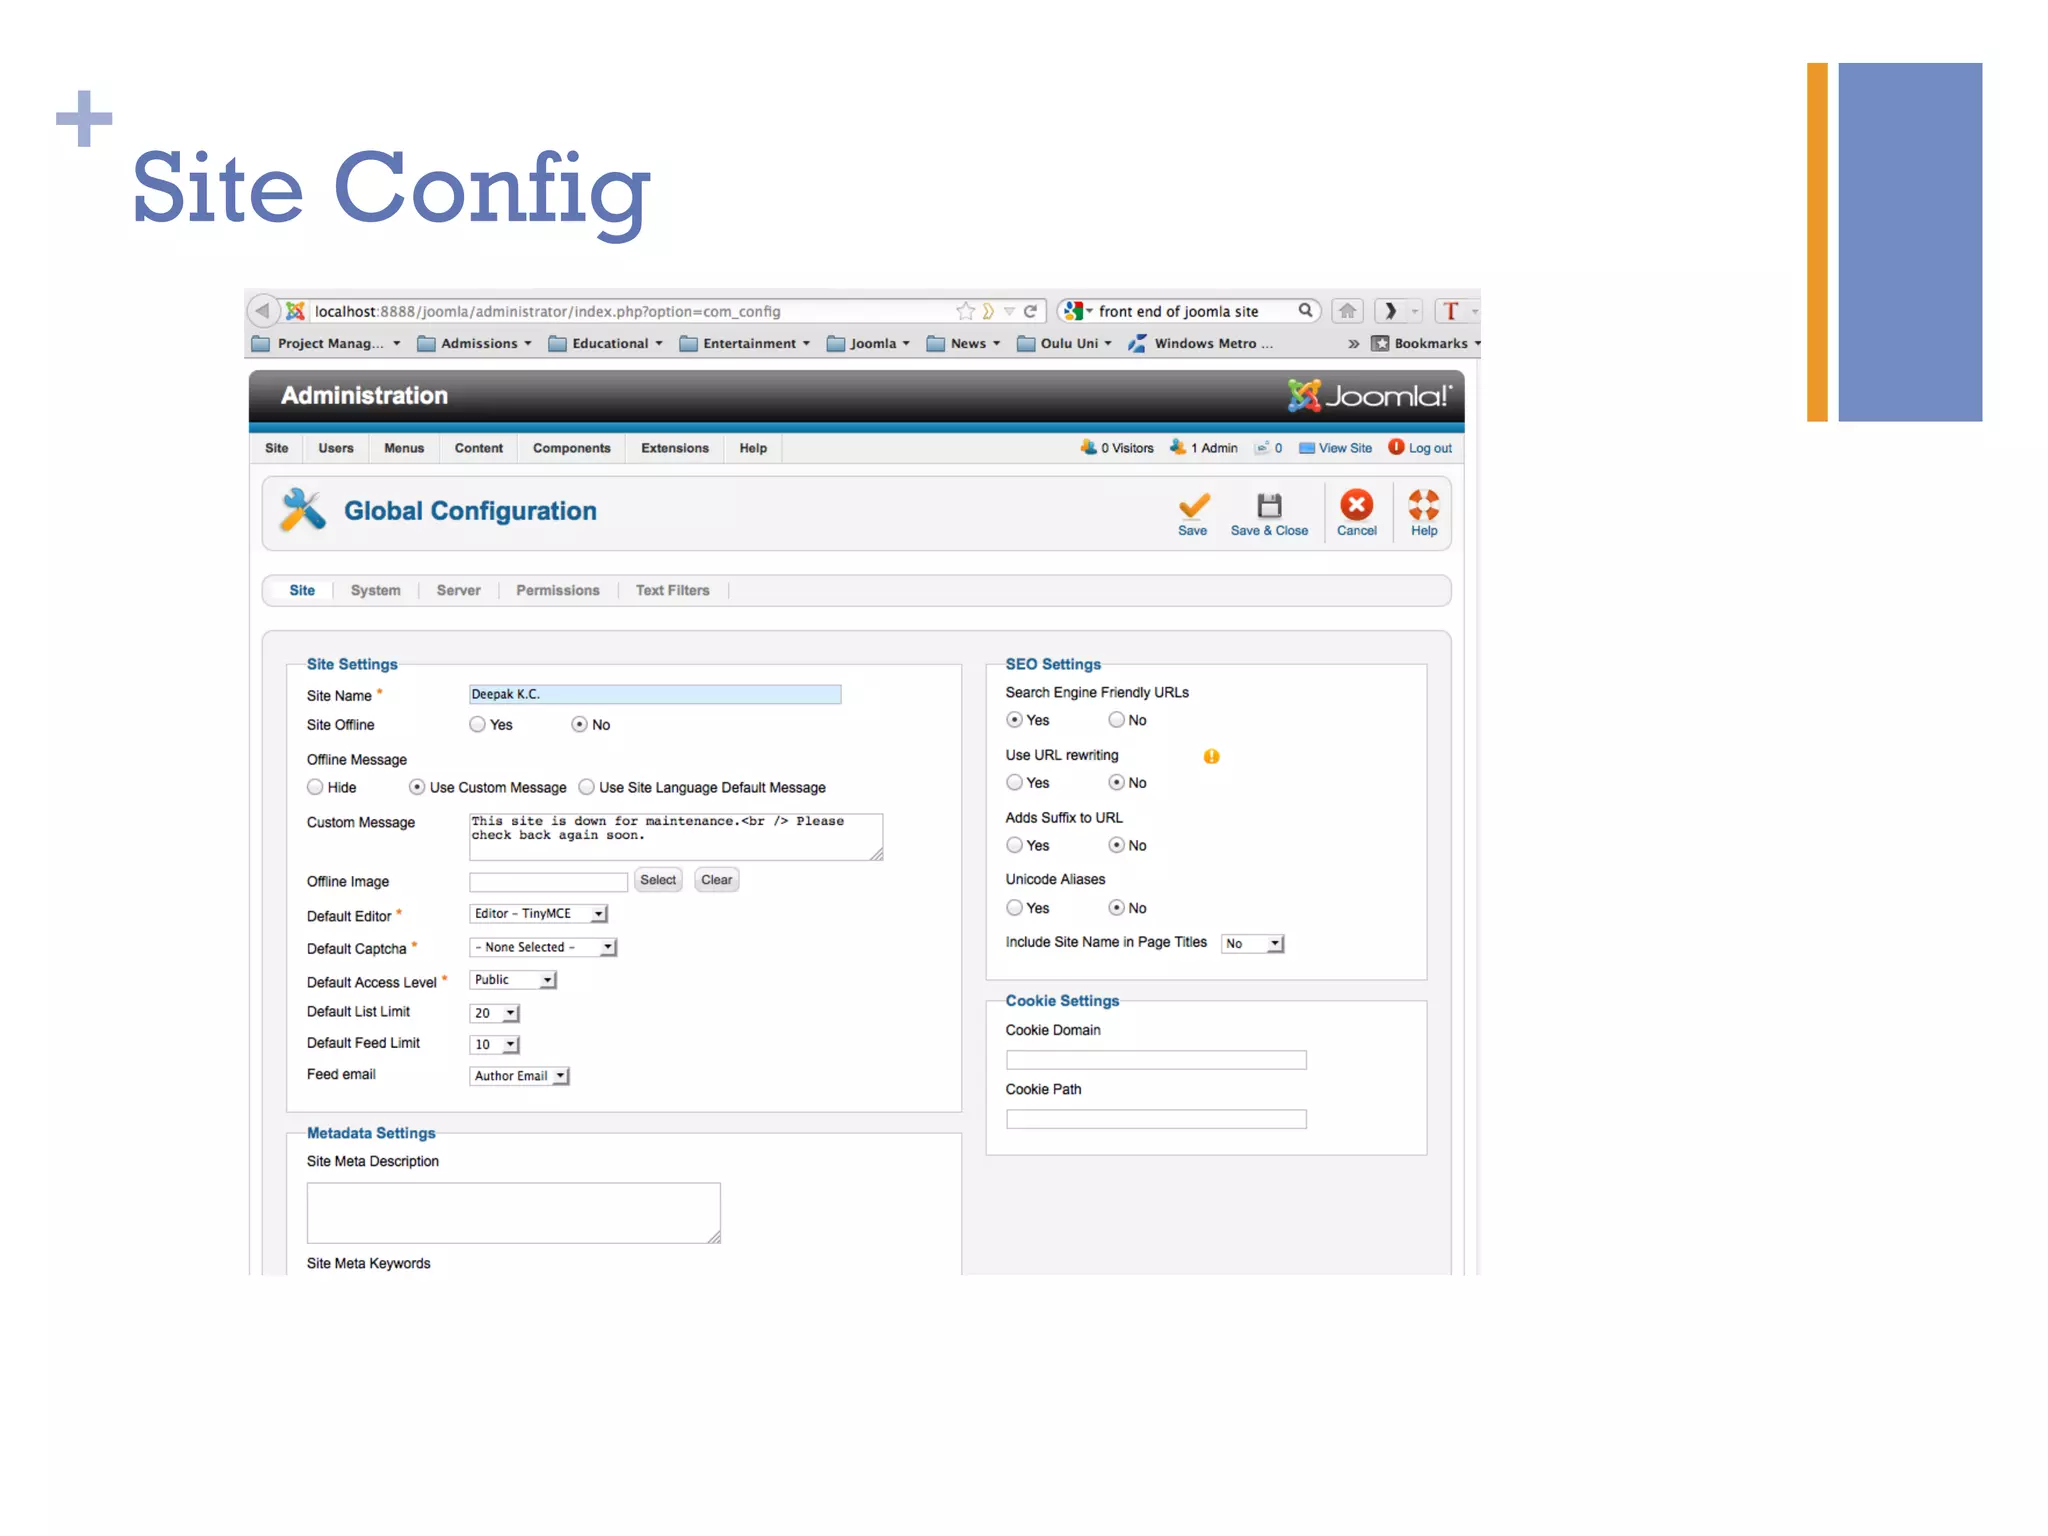Click the Clear button for Offline Image
The height and width of the screenshot is (1536, 2048).
716,880
